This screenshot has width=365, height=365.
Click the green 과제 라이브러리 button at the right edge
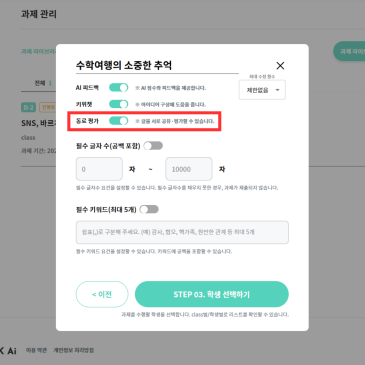click(x=349, y=51)
